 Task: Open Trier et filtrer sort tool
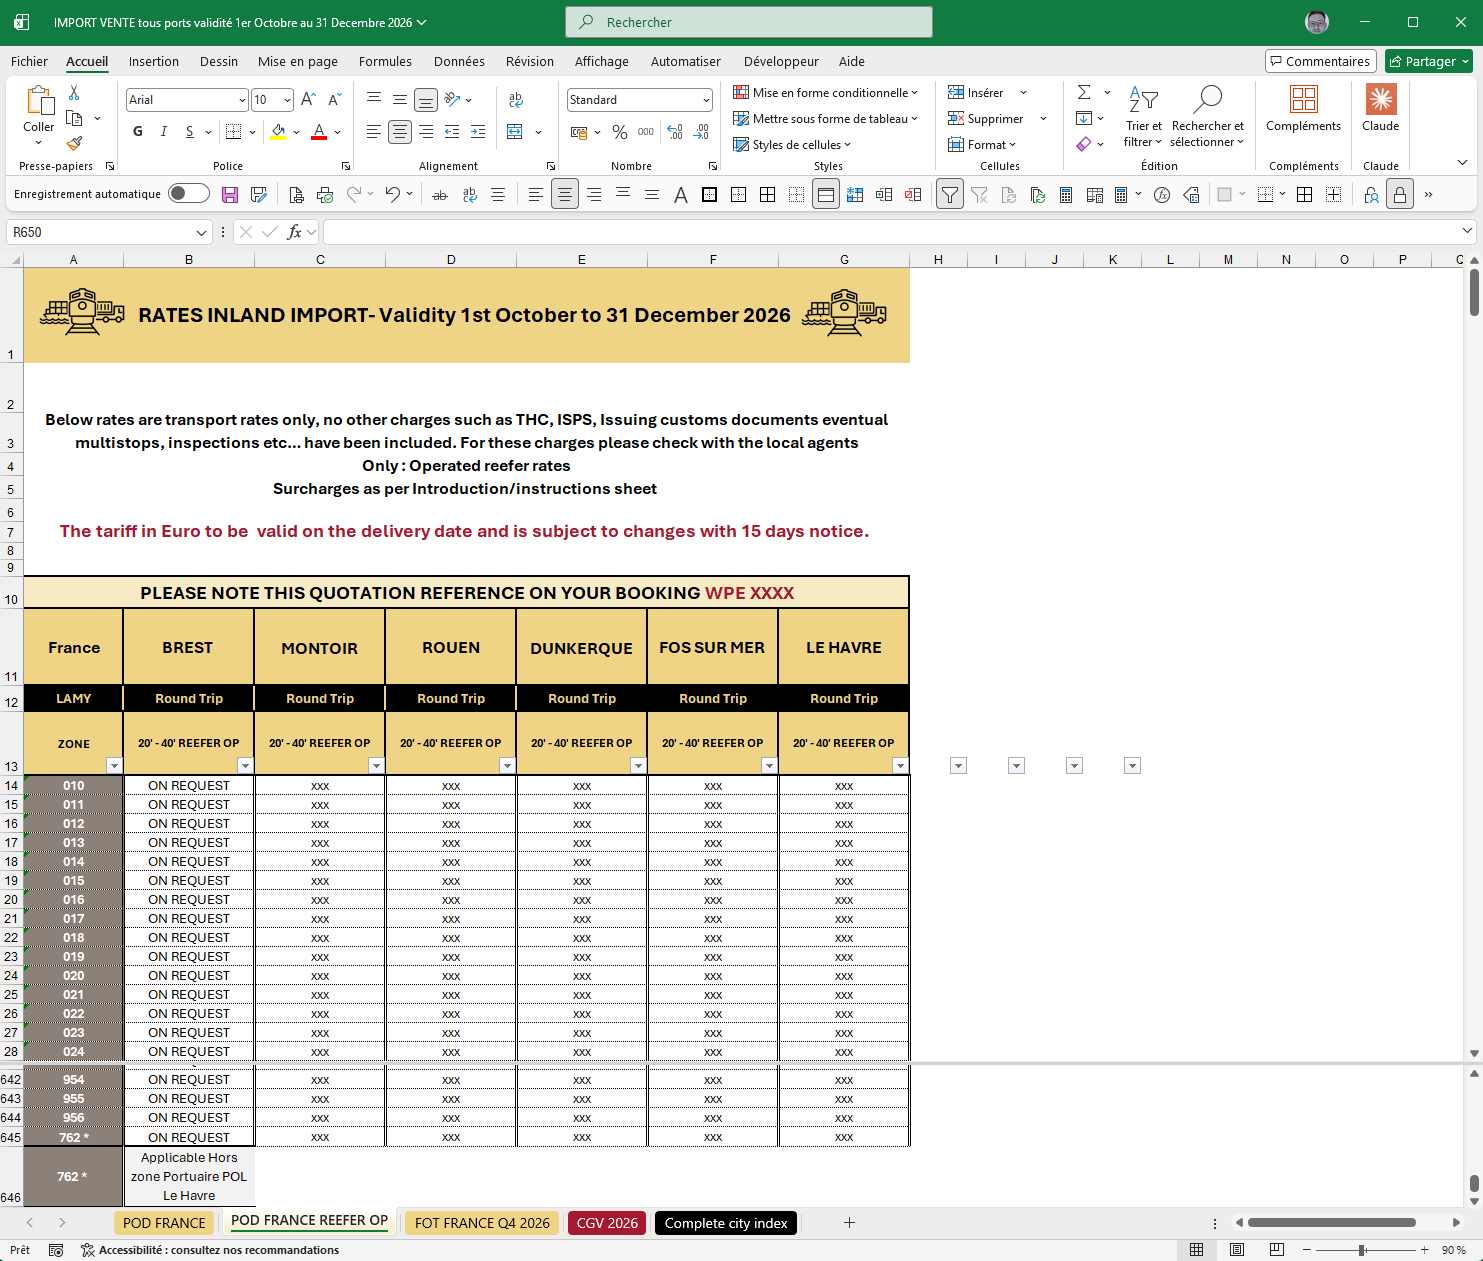click(1143, 116)
